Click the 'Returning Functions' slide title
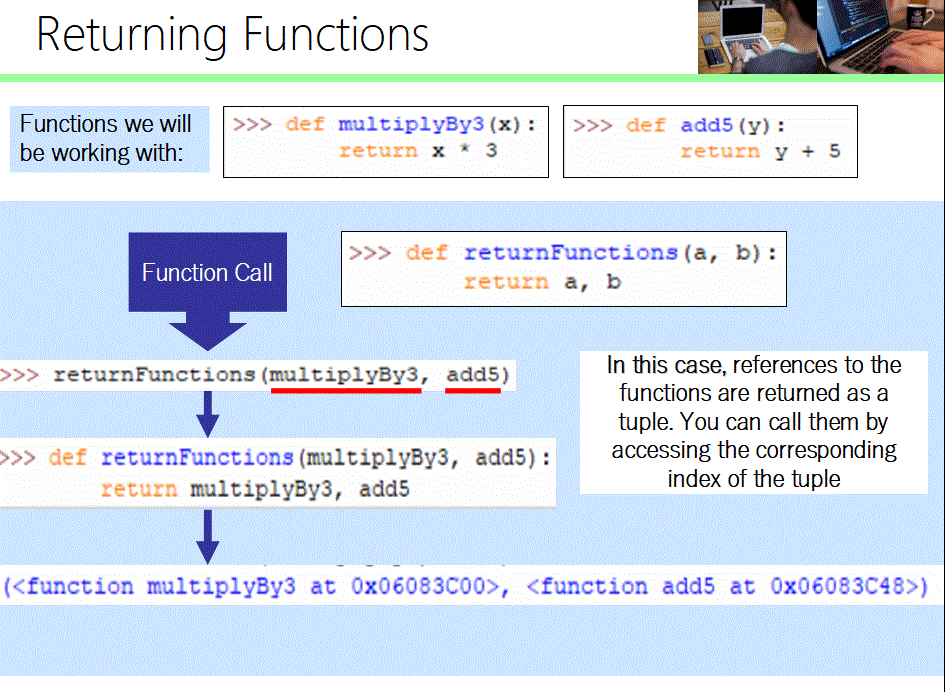Screen dimensions: 945x692 click(232, 36)
